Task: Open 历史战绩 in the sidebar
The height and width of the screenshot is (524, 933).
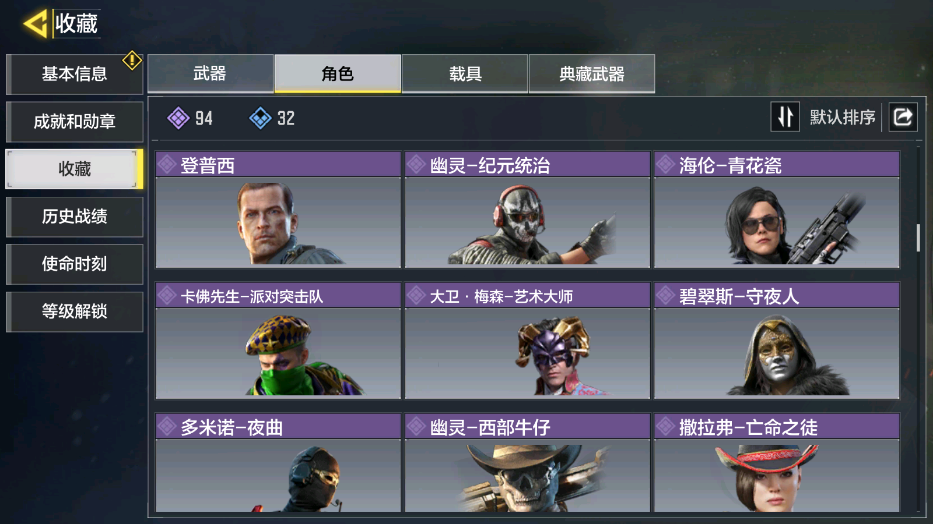Action: click(x=74, y=216)
